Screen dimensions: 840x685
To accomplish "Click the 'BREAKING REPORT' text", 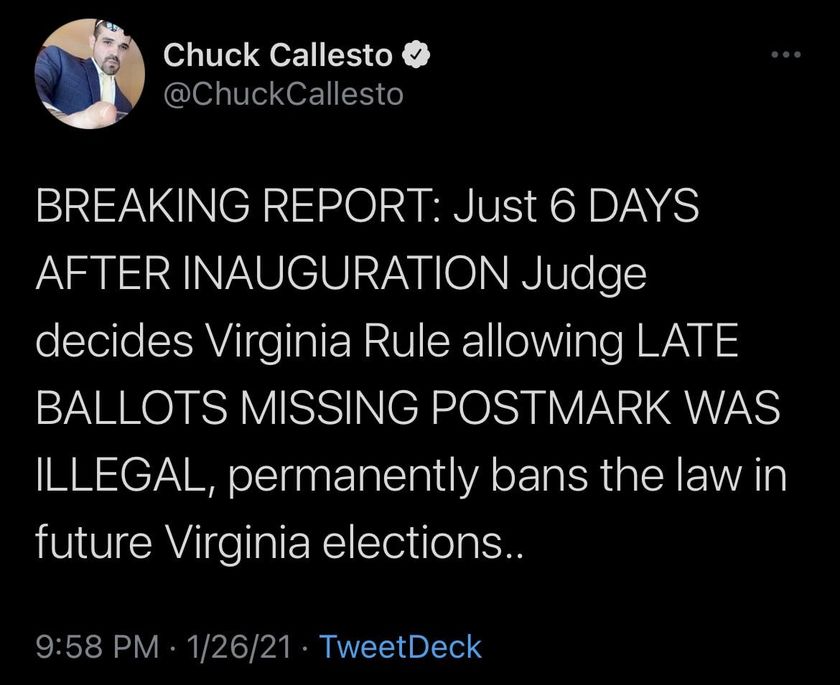I will [239, 206].
